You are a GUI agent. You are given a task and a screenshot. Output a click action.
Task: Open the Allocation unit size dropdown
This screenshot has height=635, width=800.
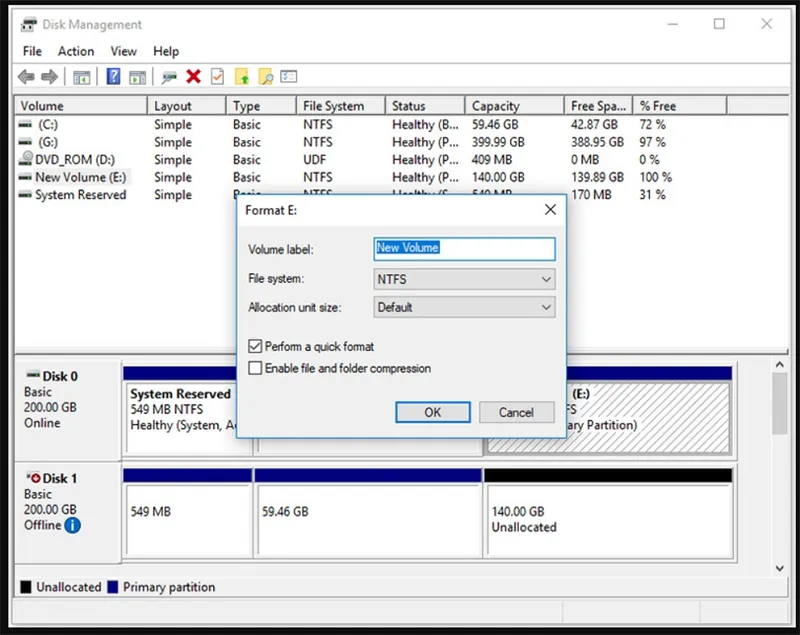464,307
